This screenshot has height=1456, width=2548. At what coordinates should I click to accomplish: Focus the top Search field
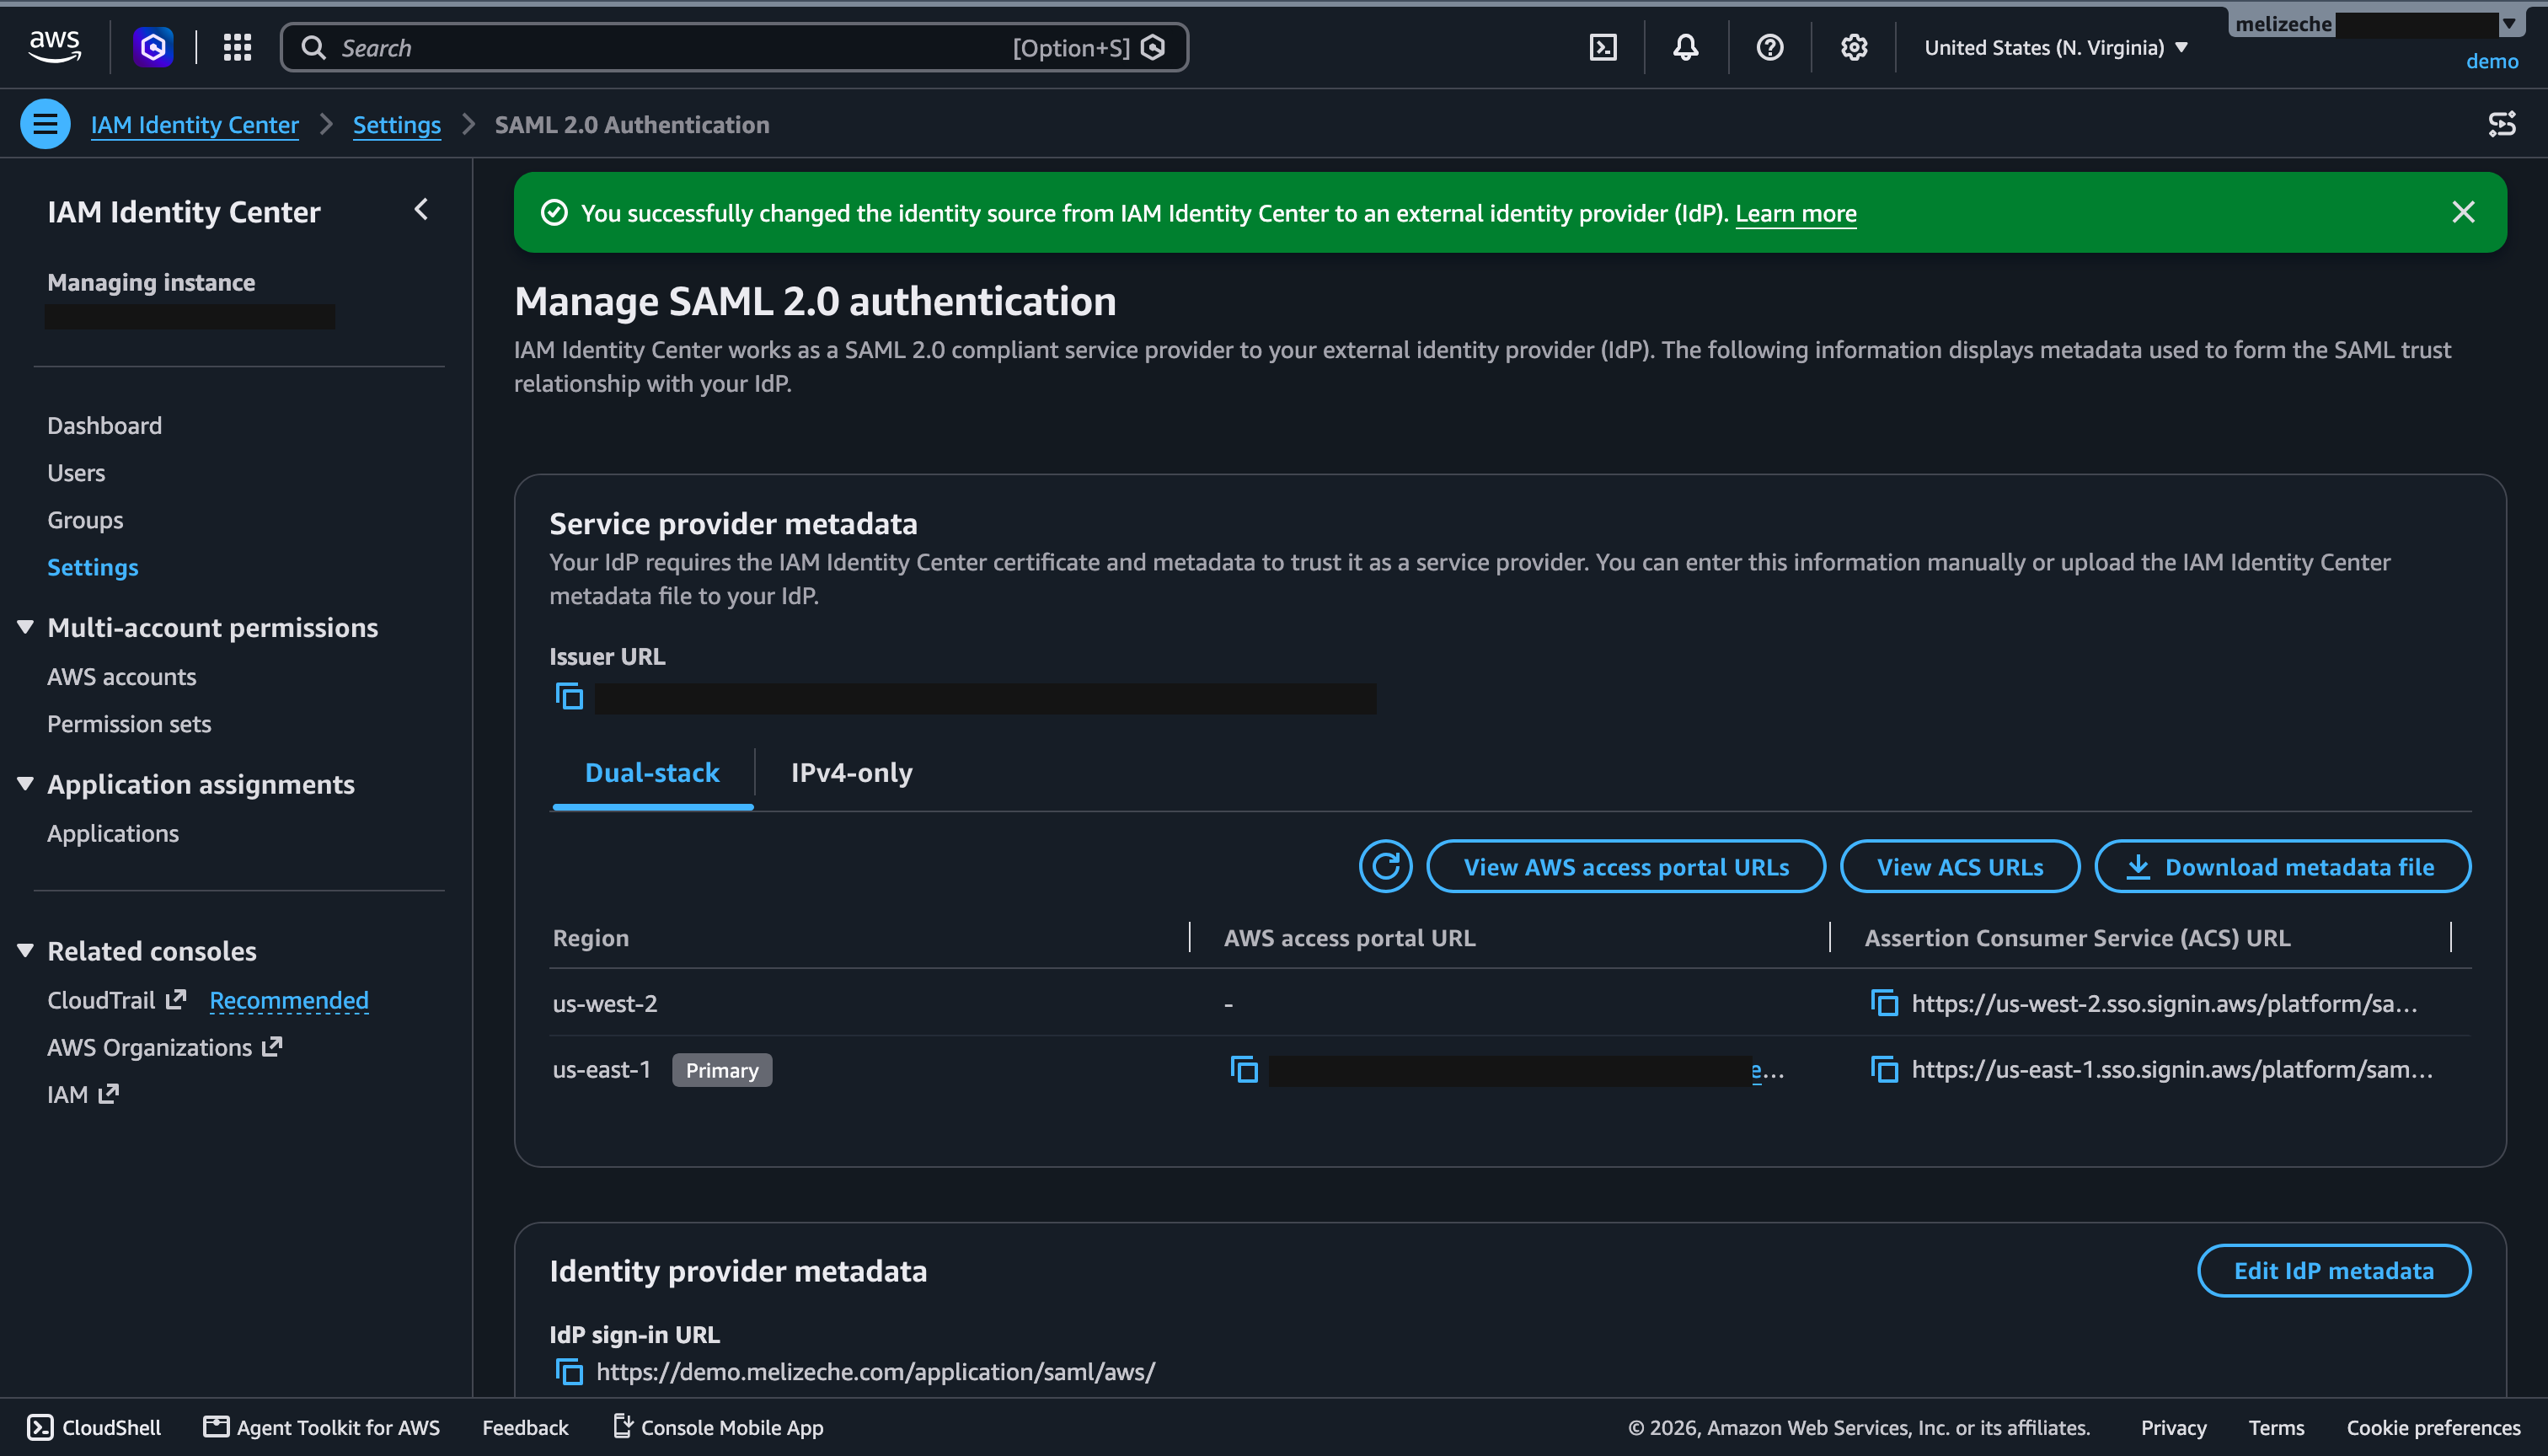(734, 47)
